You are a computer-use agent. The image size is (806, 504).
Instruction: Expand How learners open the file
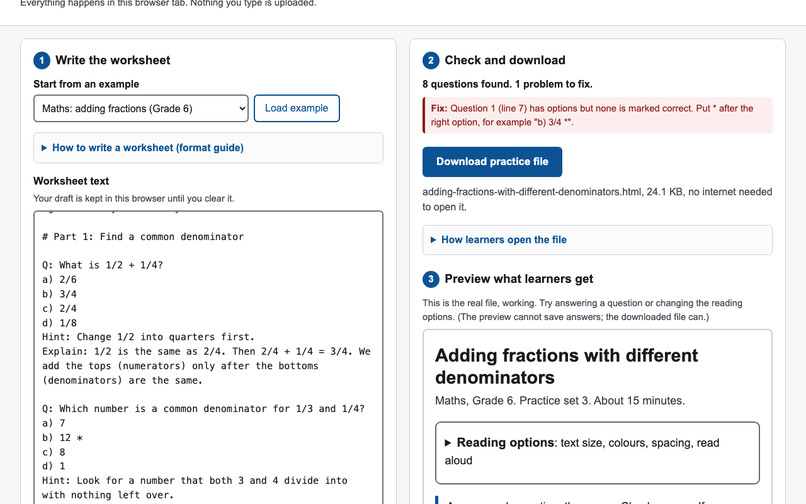(x=597, y=240)
